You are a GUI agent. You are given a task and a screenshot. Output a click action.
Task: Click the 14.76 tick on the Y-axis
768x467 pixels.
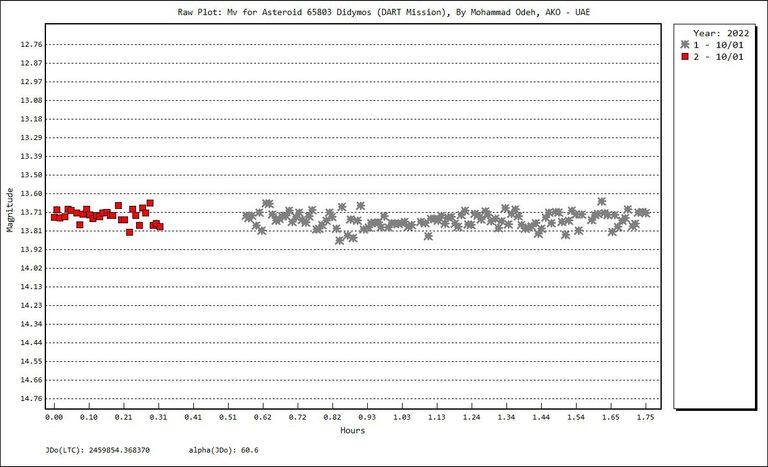[31, 398]
